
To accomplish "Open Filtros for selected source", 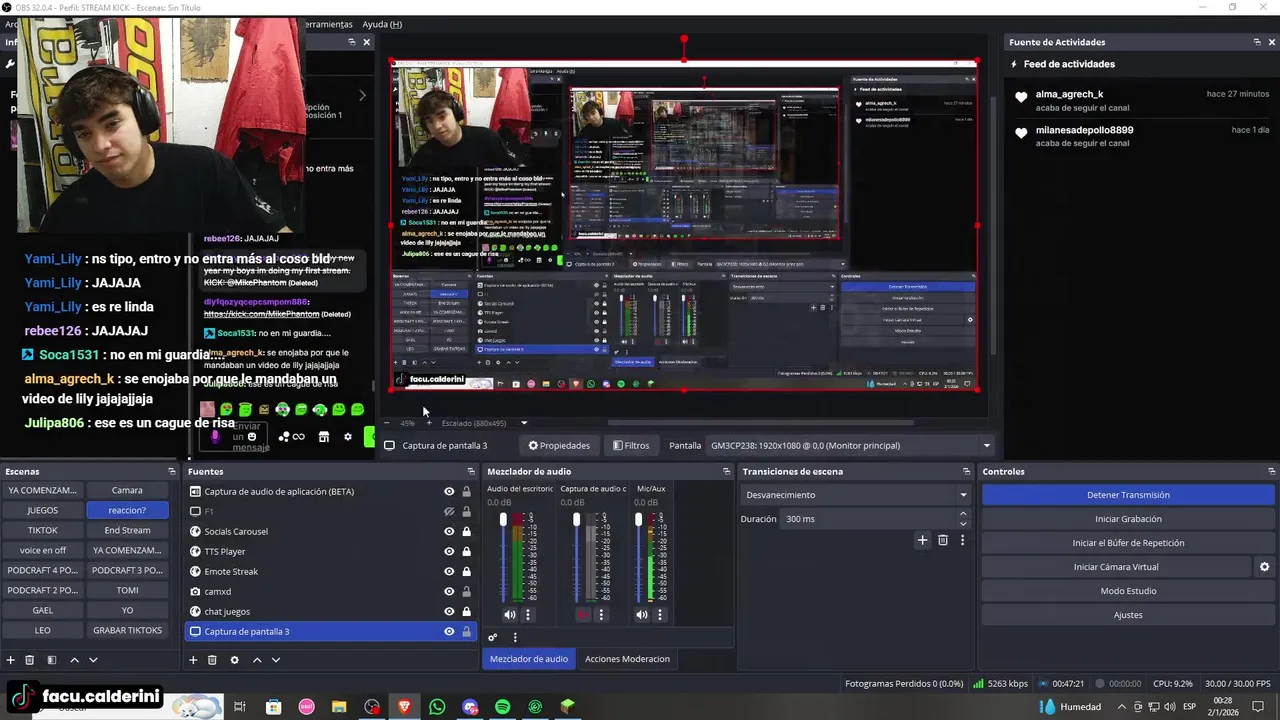I will pyautogui.click(x=632, y=446).
